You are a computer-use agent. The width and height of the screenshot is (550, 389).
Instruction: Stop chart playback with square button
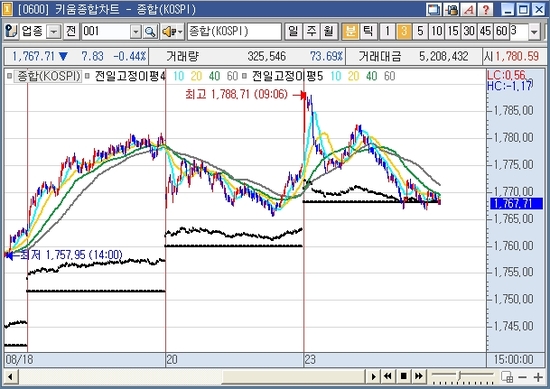click(403, 377)
